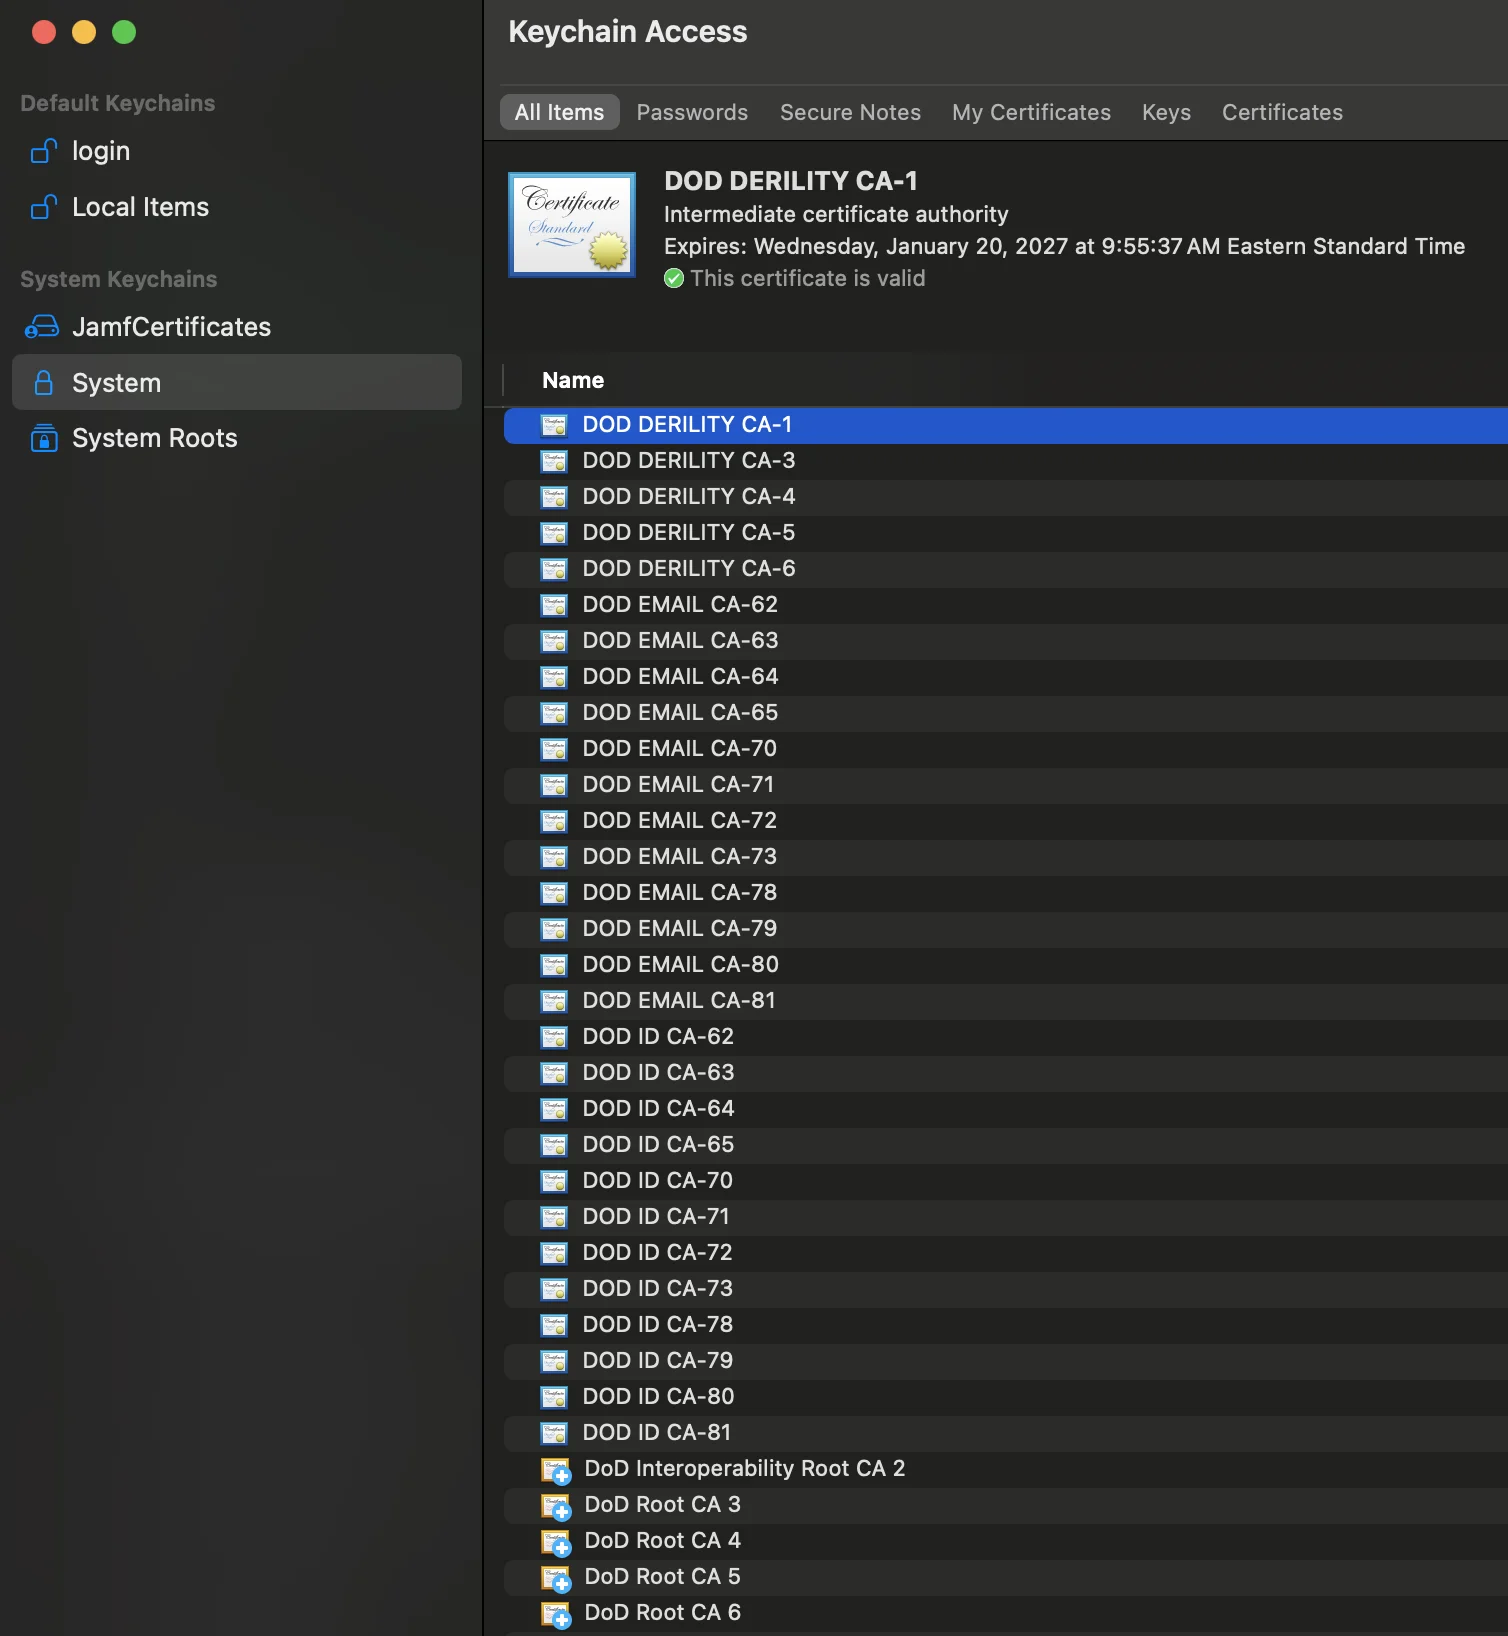Screen dimensions: 1508x1636
Task: Click trusted root icon beside DoD Root CA 5
Action: point(556,1579)
